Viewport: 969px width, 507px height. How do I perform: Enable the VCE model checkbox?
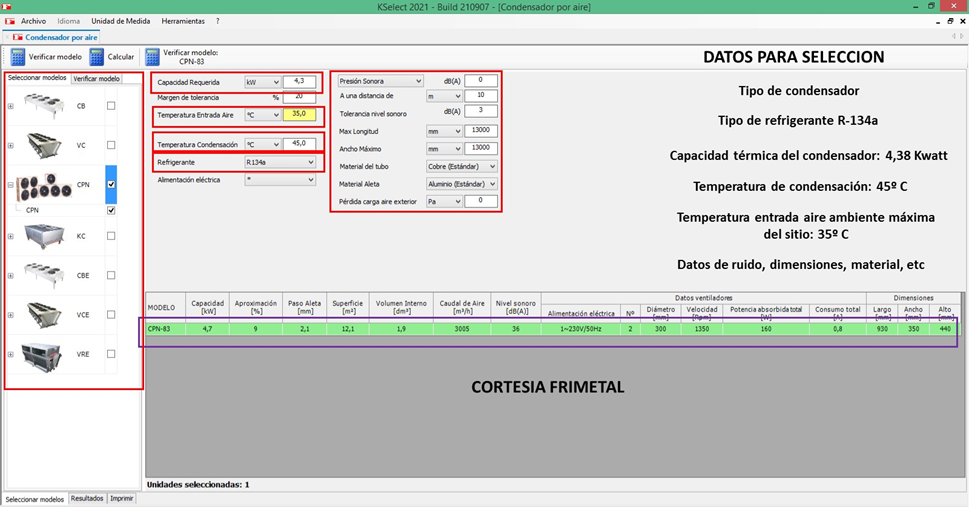(x=111, y=315)
